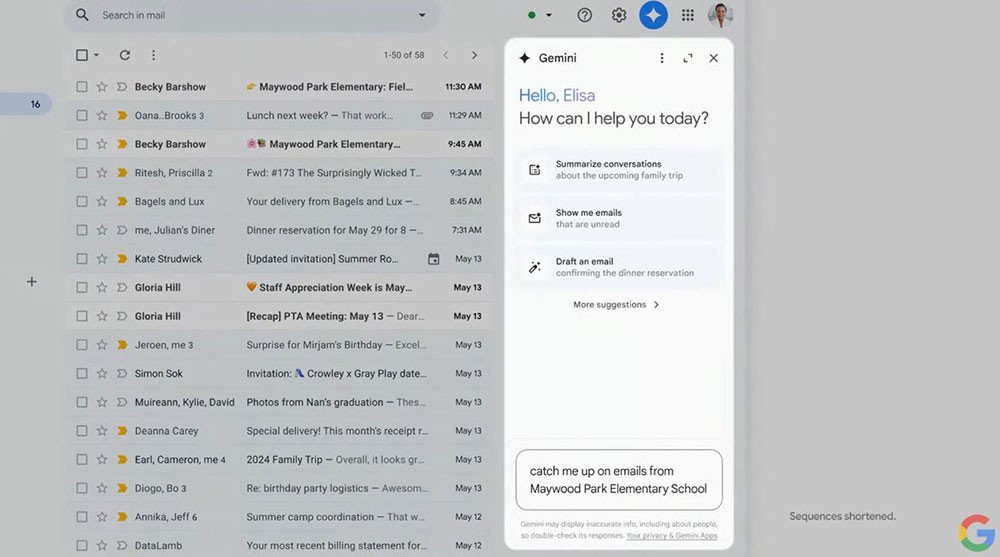The image size is (1000, 557).
Task: Expand the Gemini panel
Action: 688,58
